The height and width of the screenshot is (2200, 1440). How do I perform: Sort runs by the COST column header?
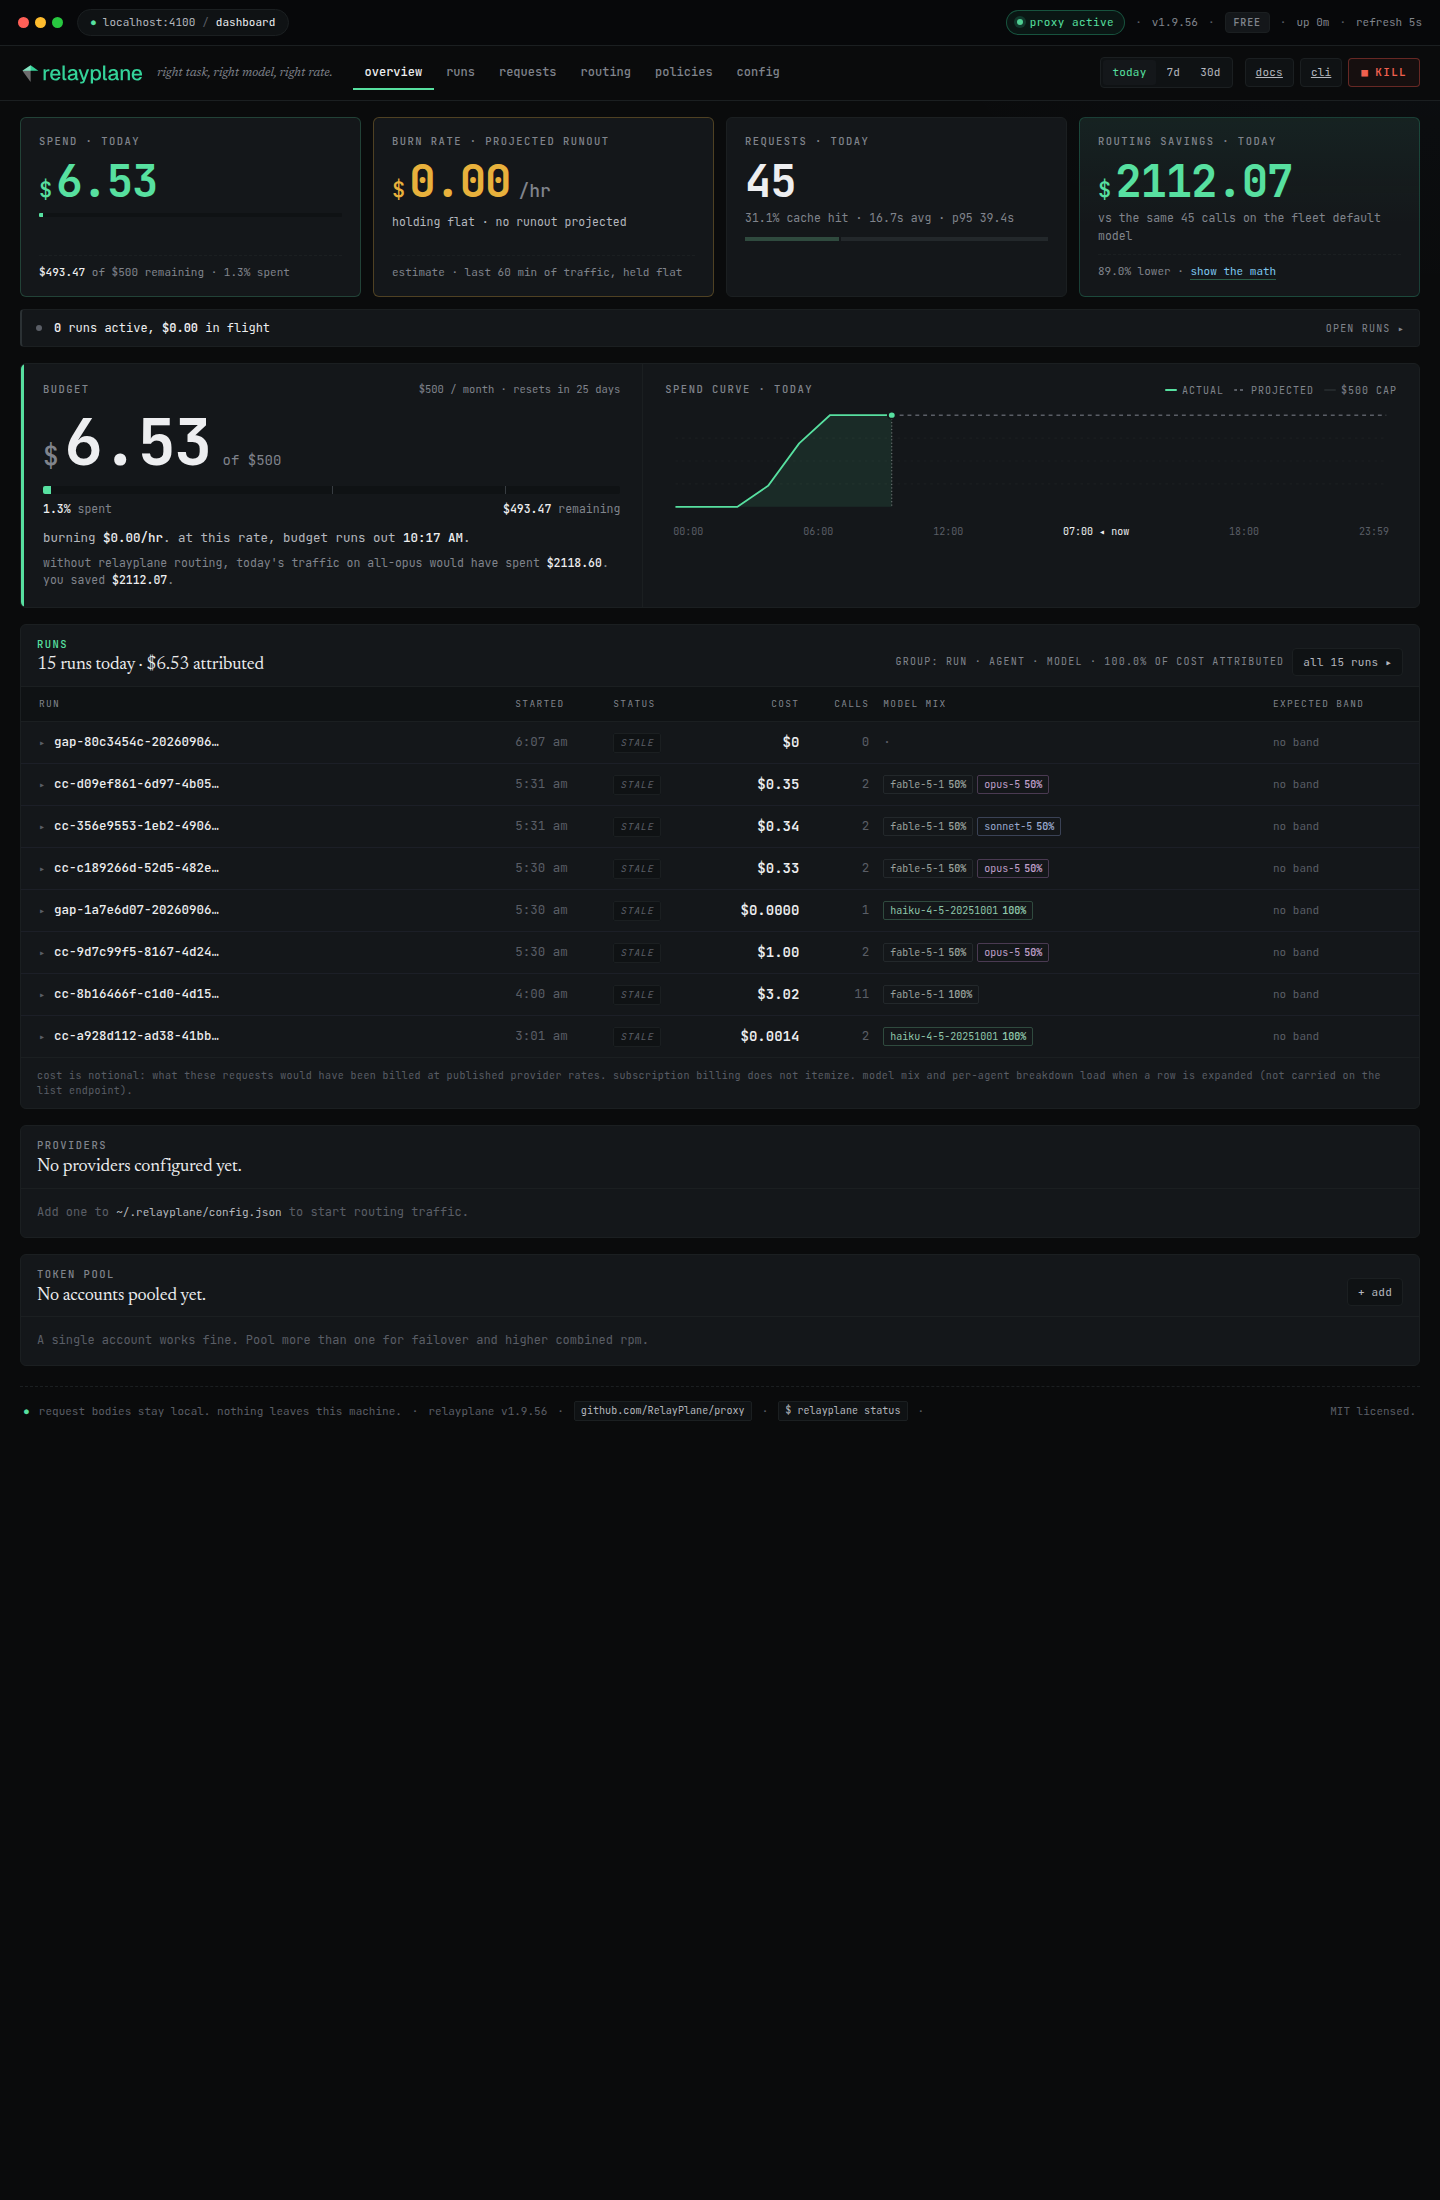click(x=785, y=704)
